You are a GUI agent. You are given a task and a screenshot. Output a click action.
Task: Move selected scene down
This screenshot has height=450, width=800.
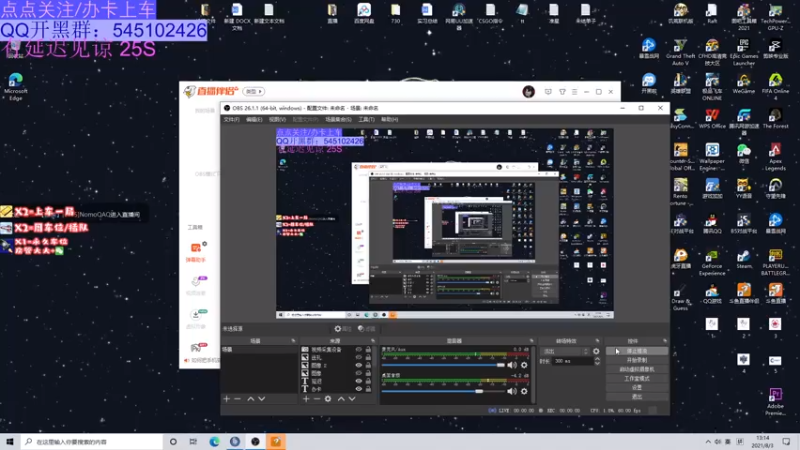click(x=262, y=399)
